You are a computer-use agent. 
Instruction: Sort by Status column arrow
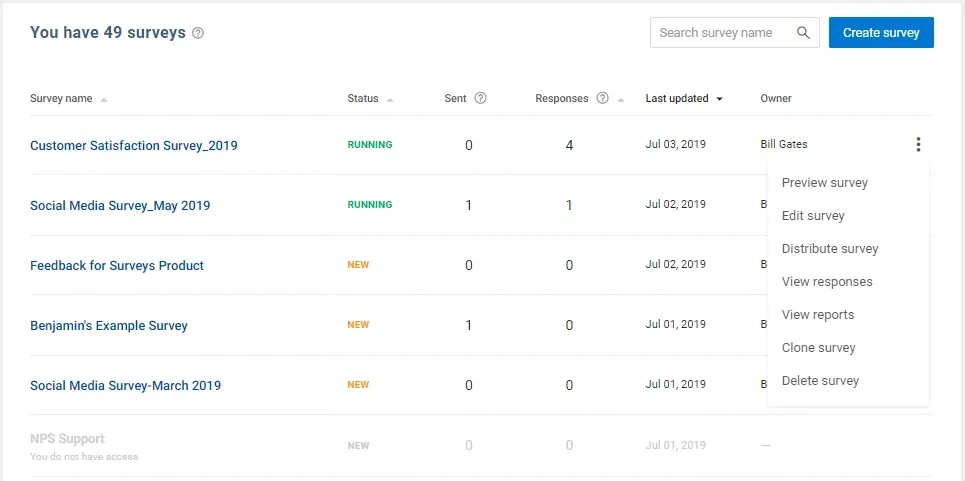tap(390, 100)
